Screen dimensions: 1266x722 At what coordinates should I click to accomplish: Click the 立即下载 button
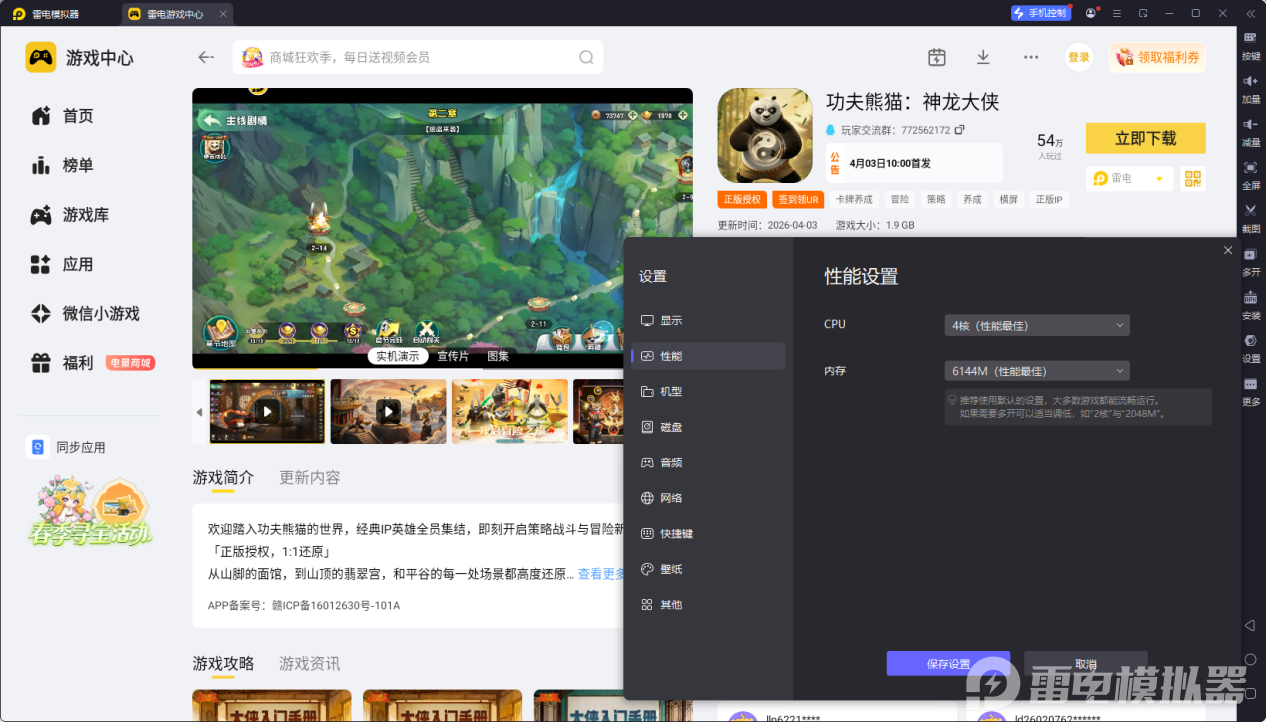pyautogui.click(x=1145, y=138)
